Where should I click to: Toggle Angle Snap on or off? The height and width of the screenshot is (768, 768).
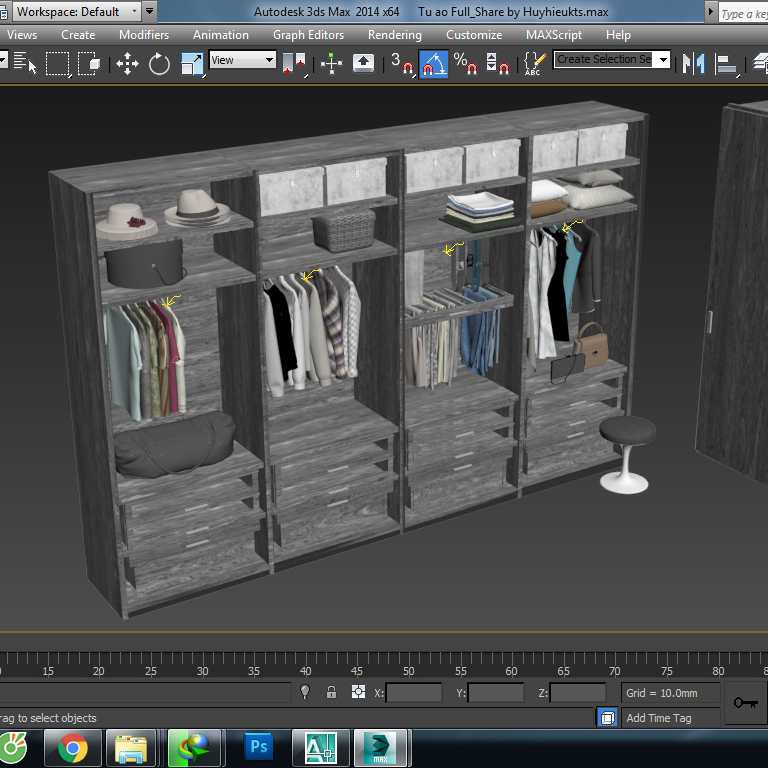433,64
